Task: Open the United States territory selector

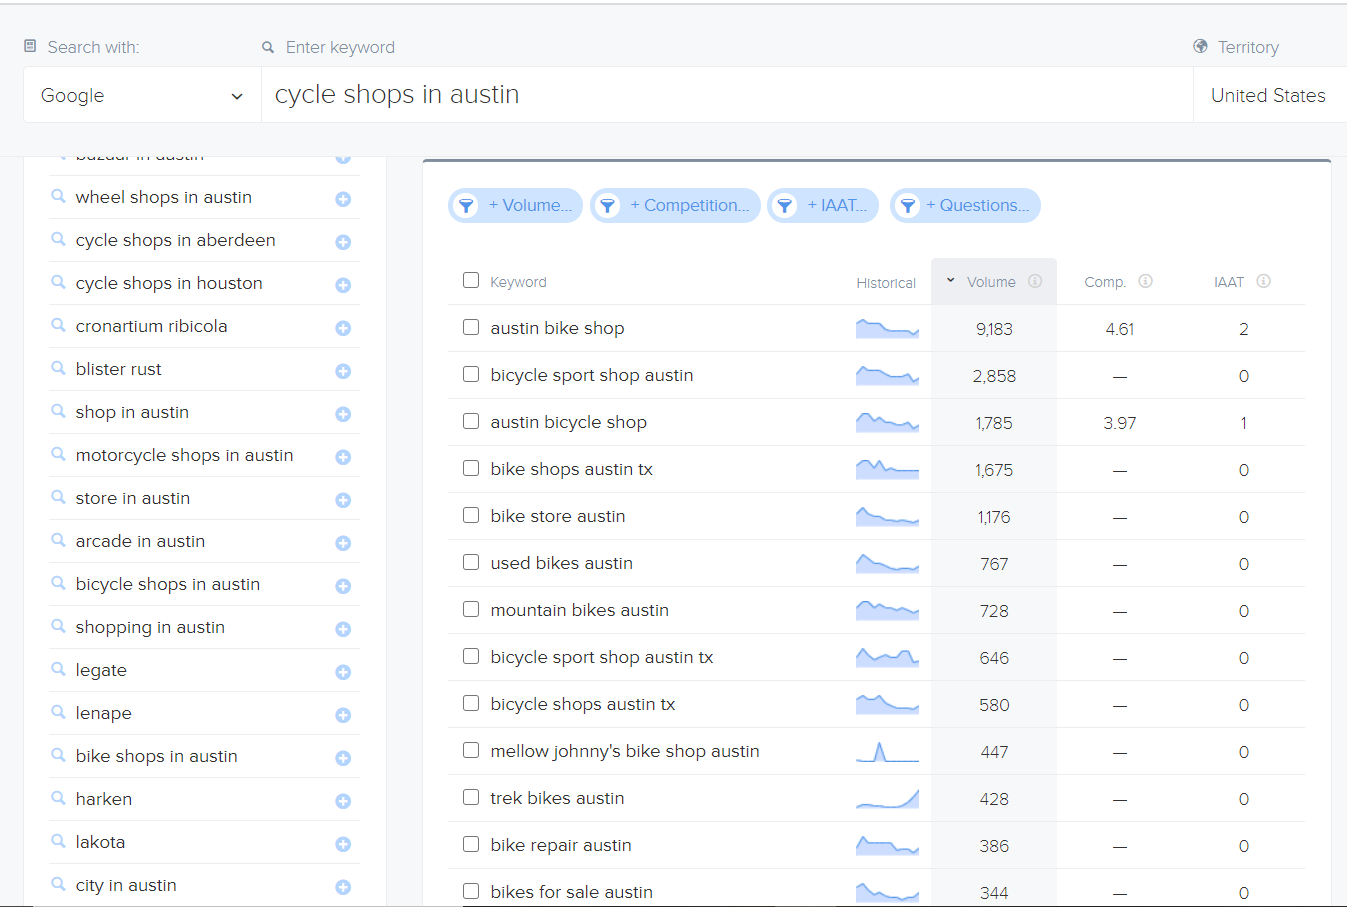Action: [x=1268, y=95]
